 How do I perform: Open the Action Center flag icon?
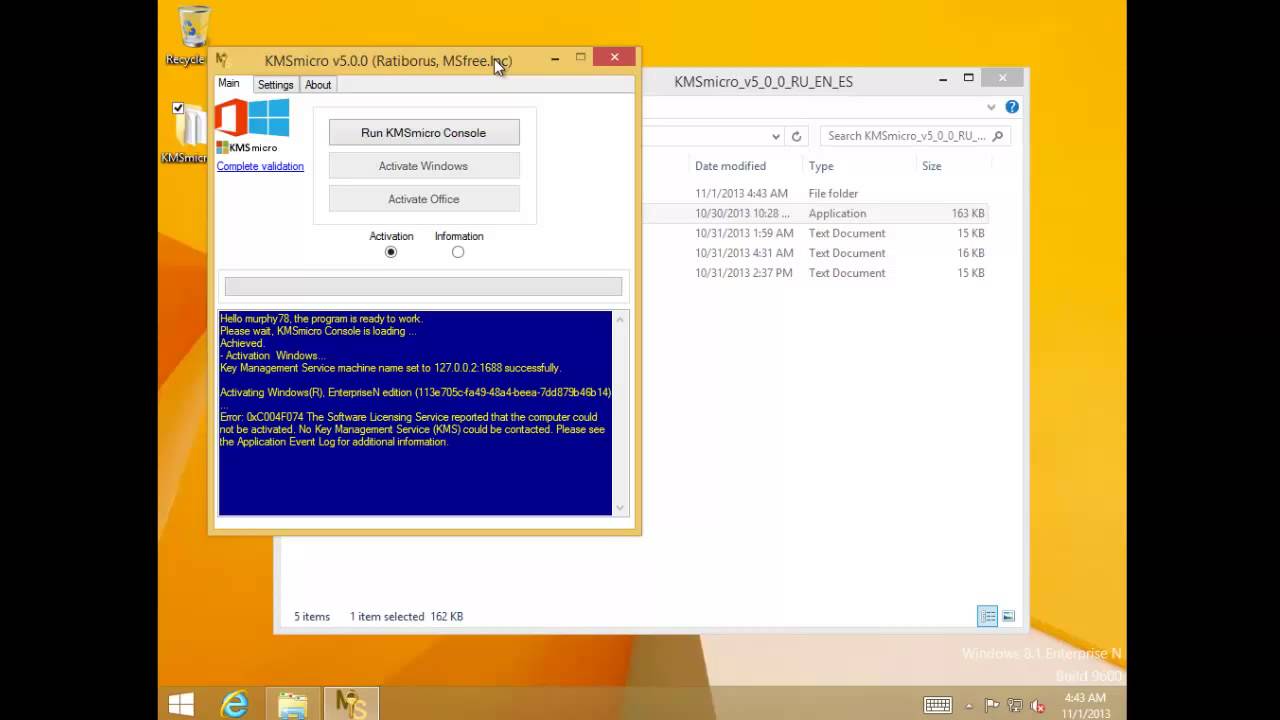click(x=993, y=705)
